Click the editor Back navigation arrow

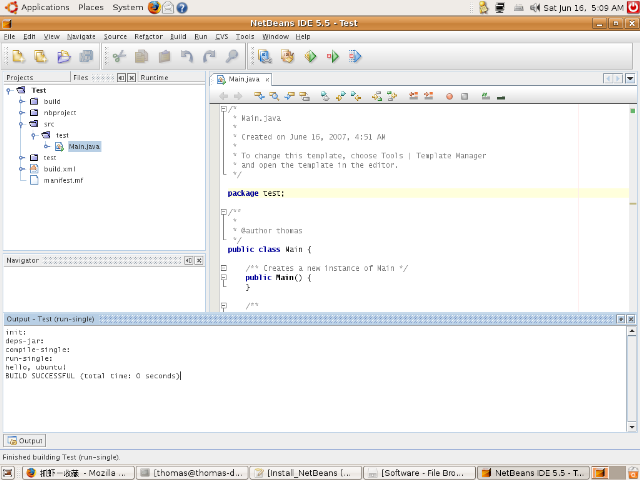[223, 96]
